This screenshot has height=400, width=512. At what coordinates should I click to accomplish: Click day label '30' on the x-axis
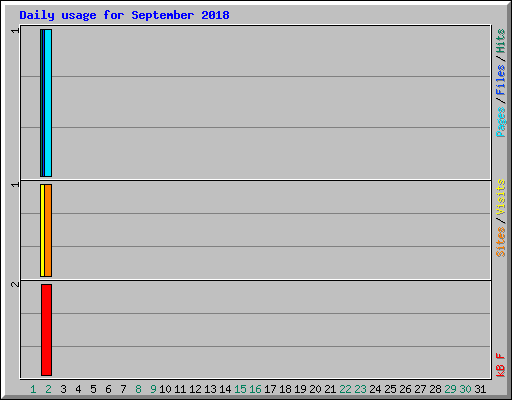[x=465, y=389]
